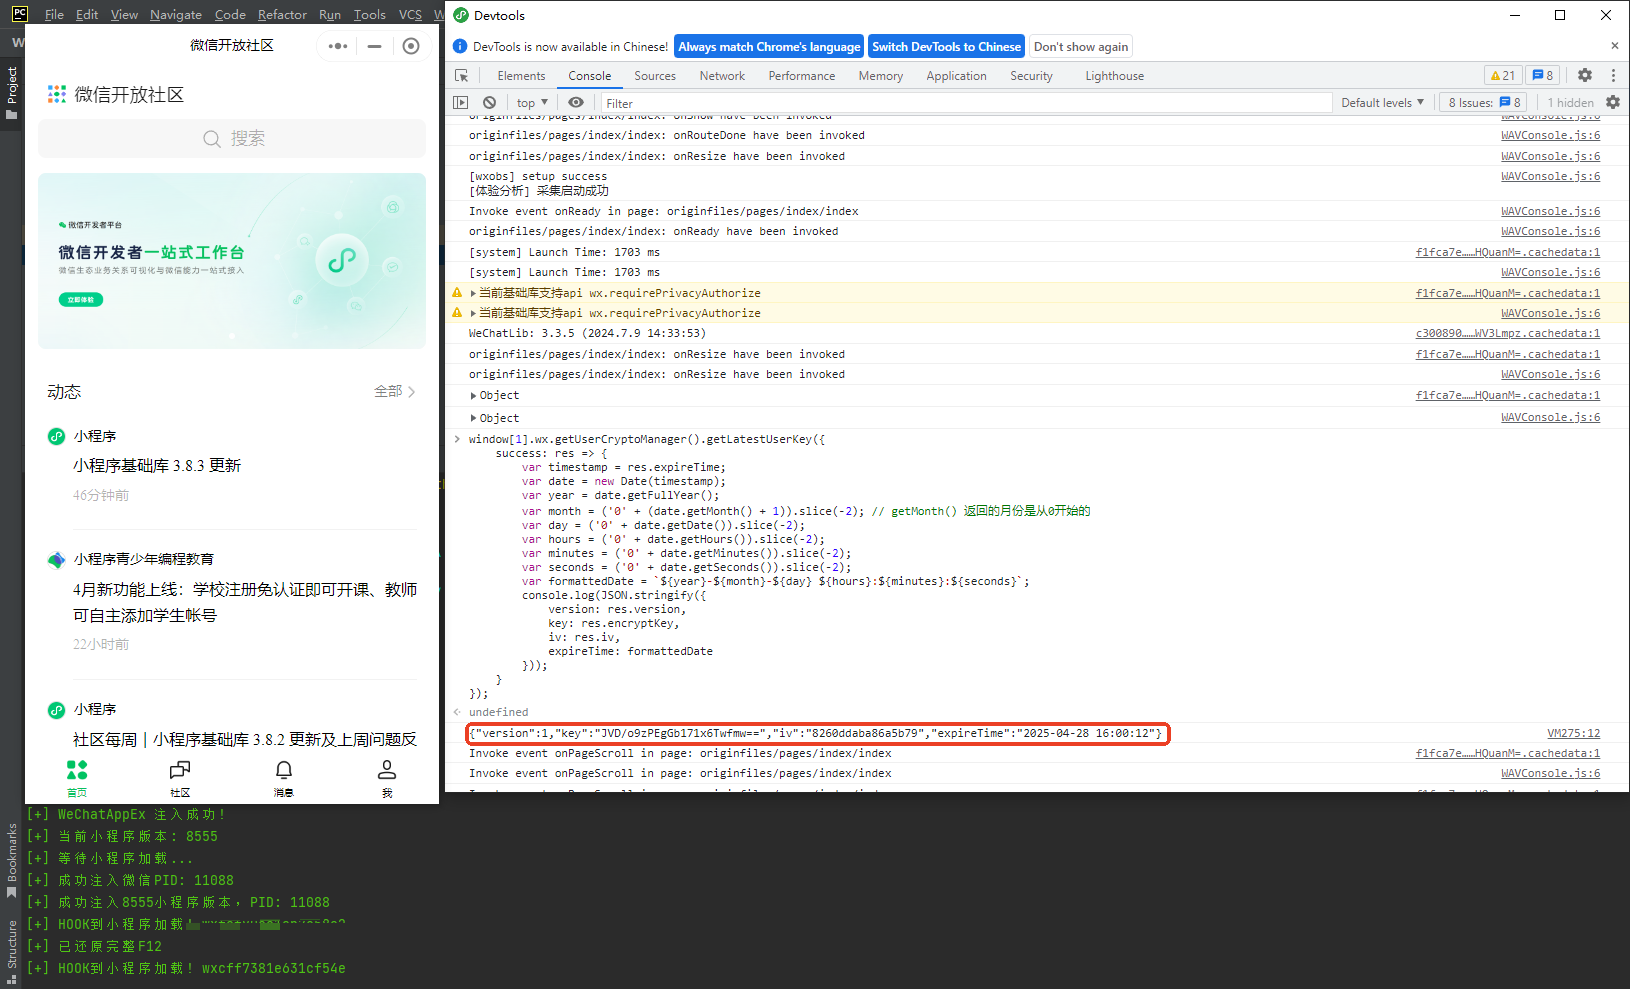Expand the second Object log entry
Image resolution: width=1630 pixels, height=989 pixels.
[473, 418]
